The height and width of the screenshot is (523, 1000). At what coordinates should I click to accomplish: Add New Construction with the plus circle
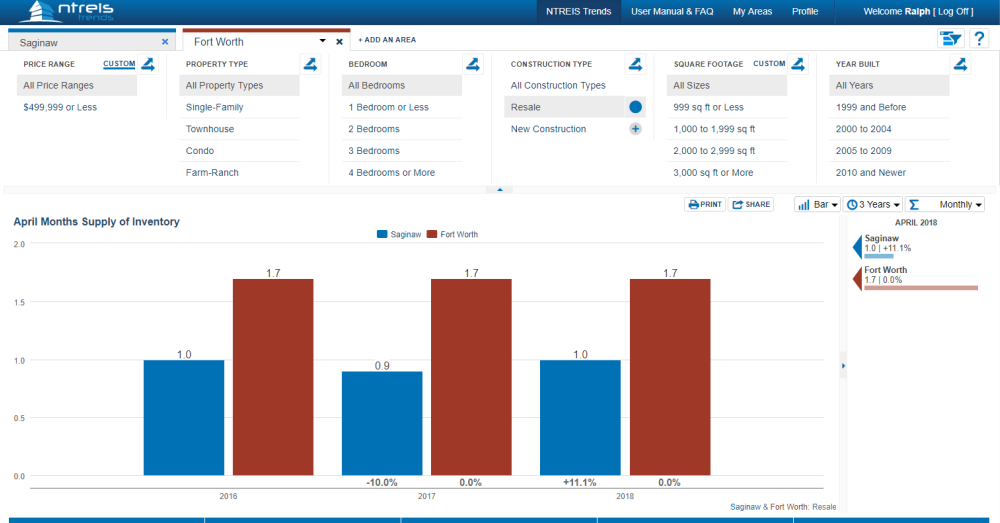coord(635,129)
